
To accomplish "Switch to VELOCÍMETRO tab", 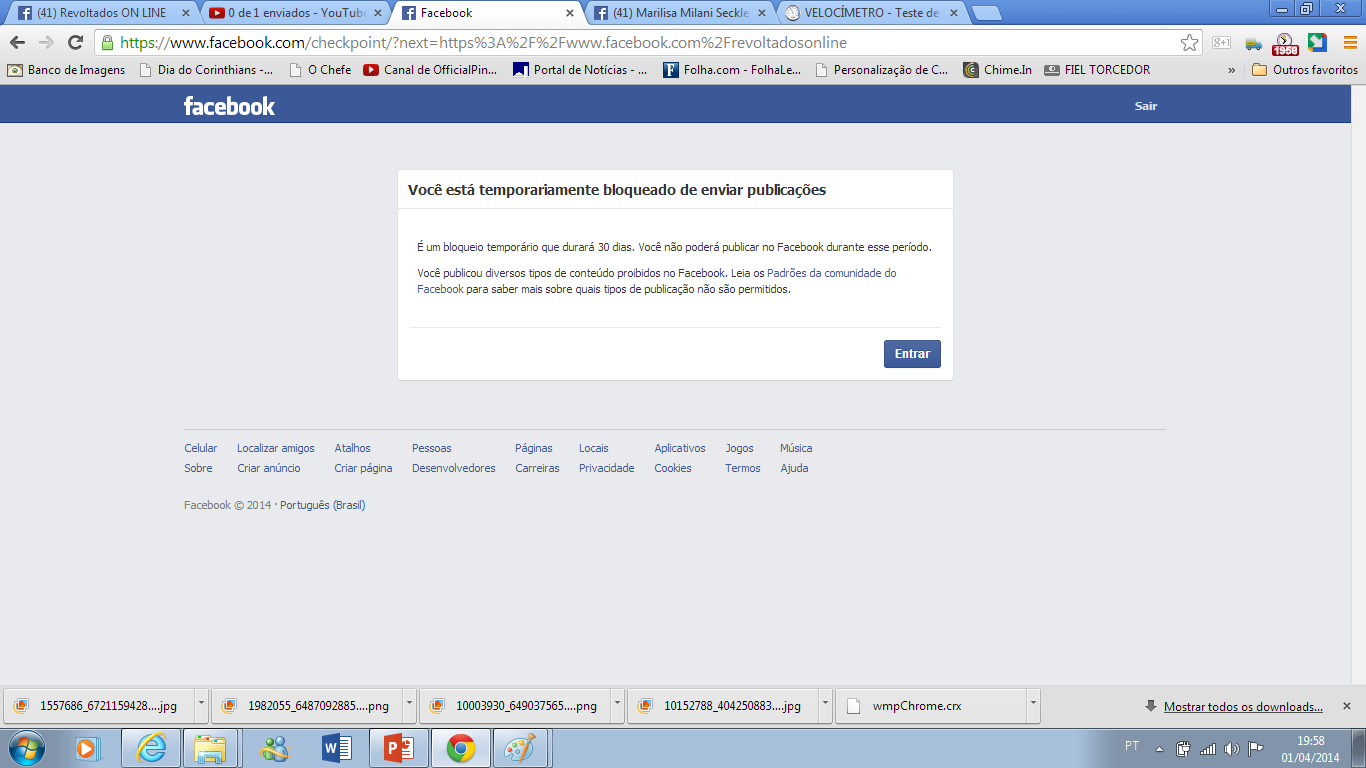I will click(x=870, y=13).
